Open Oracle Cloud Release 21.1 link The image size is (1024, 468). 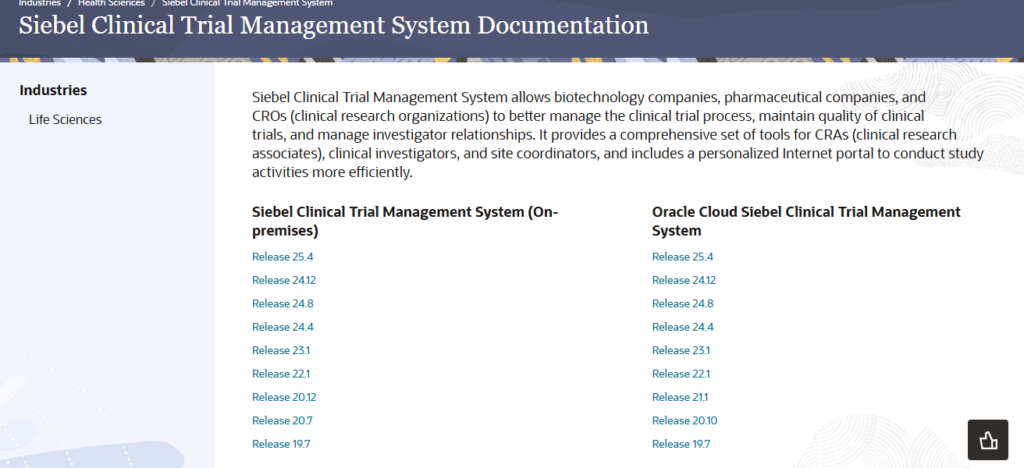(680, 397)
